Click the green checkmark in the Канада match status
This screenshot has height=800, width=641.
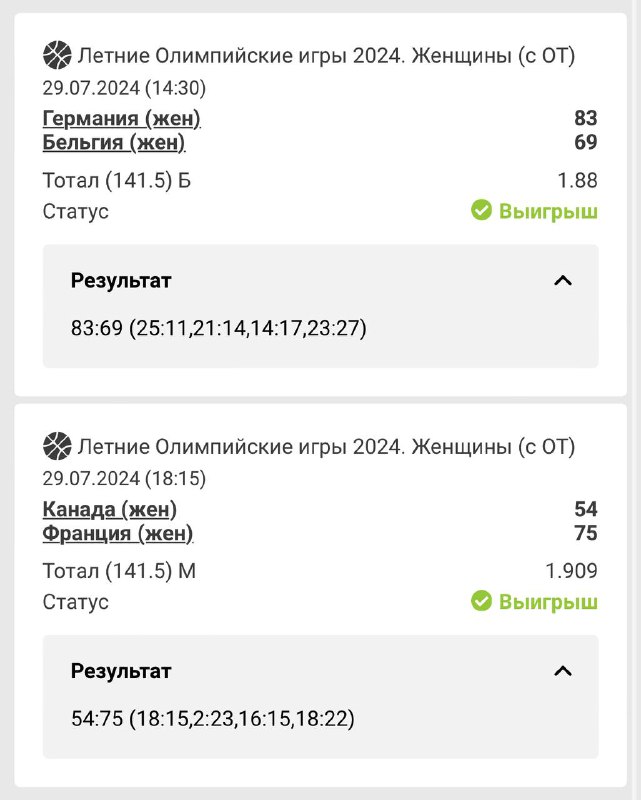tap(481, 601)
